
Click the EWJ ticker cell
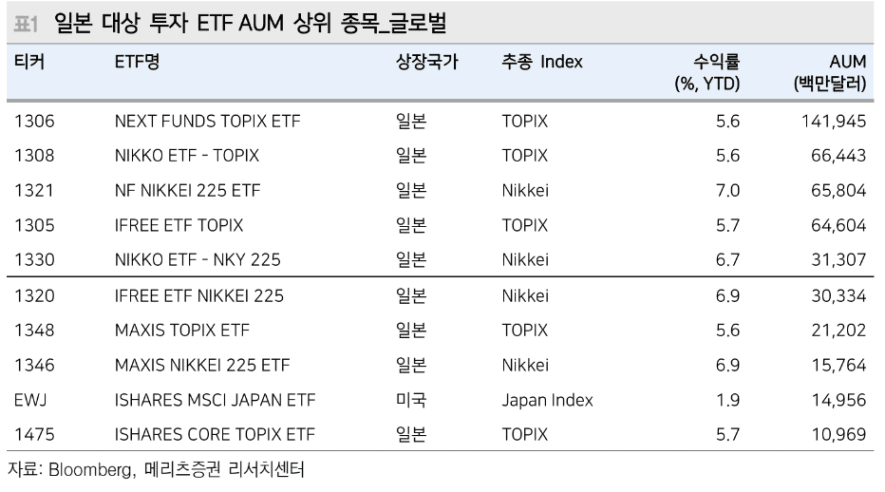(x=31, y=400)
